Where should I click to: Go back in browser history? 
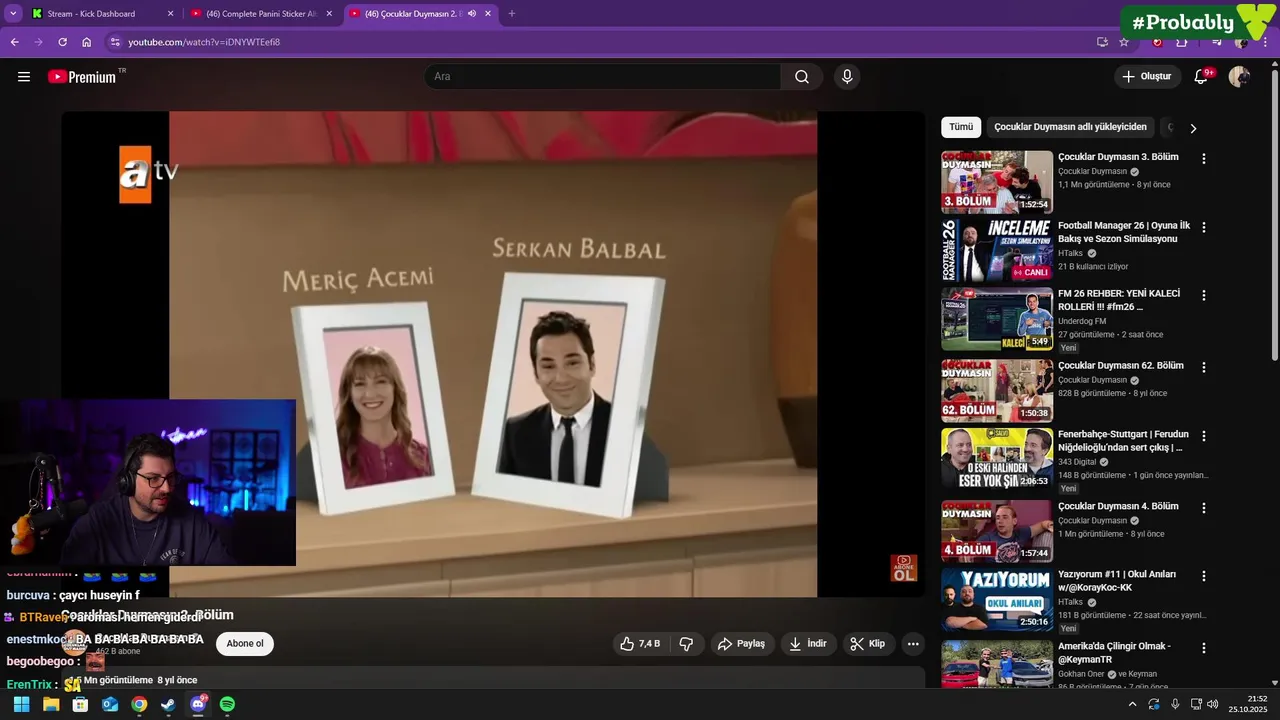15,42
